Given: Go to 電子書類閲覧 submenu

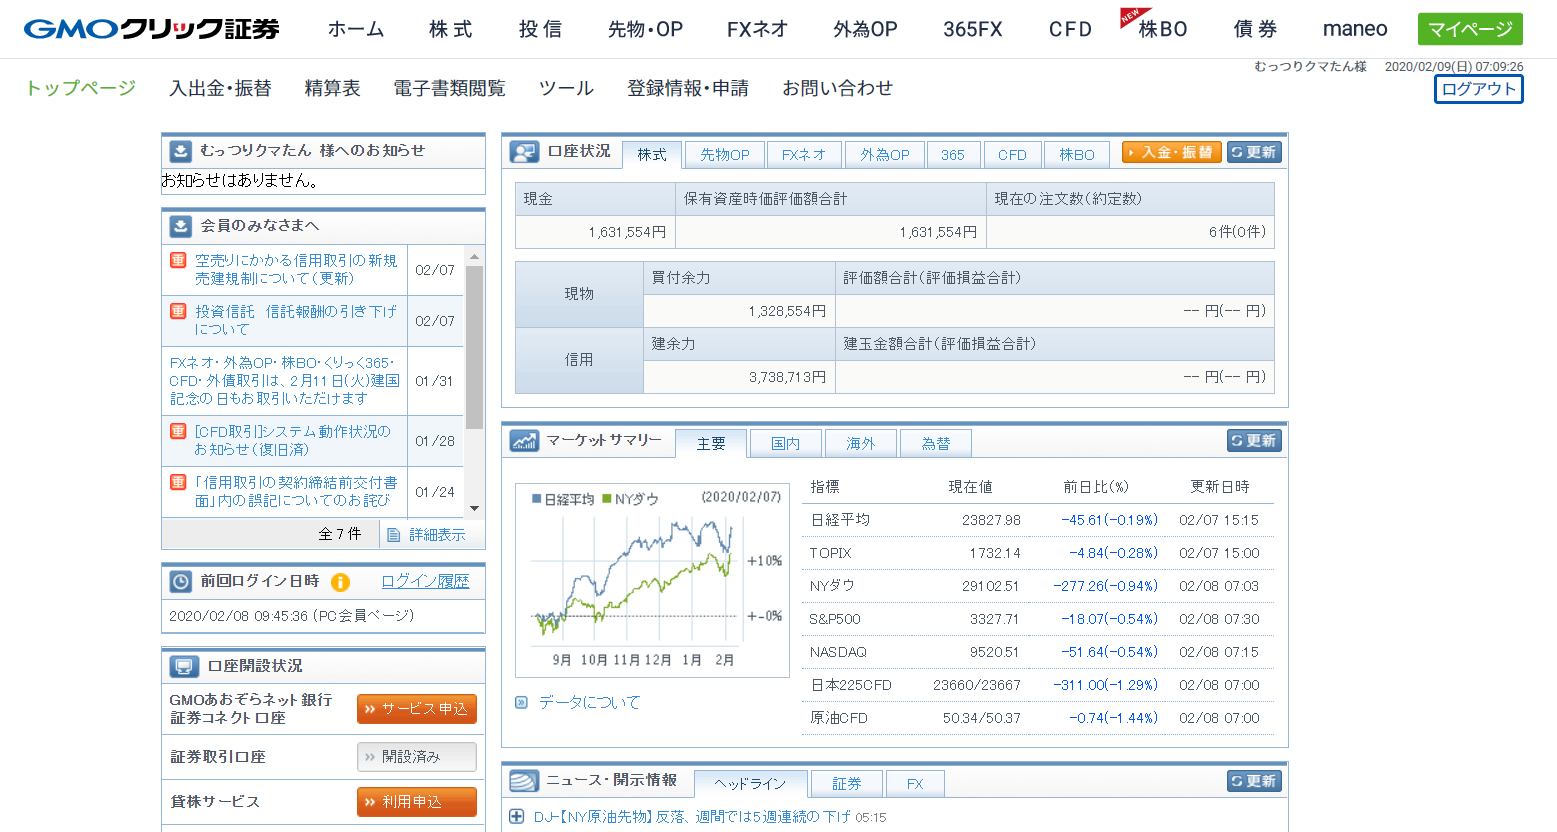Looking at the screenshot, I should click(x=449, y=88).
